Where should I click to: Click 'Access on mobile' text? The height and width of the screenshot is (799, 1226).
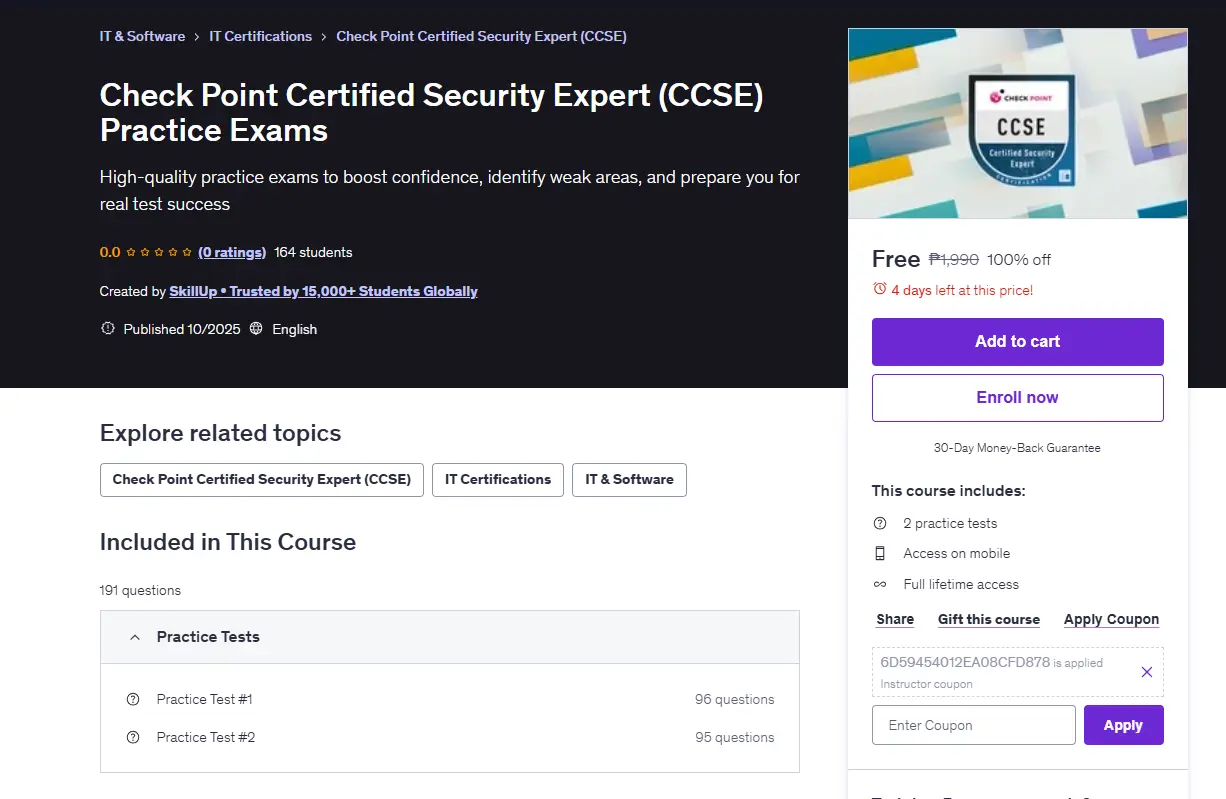click(x=957, y=553)
